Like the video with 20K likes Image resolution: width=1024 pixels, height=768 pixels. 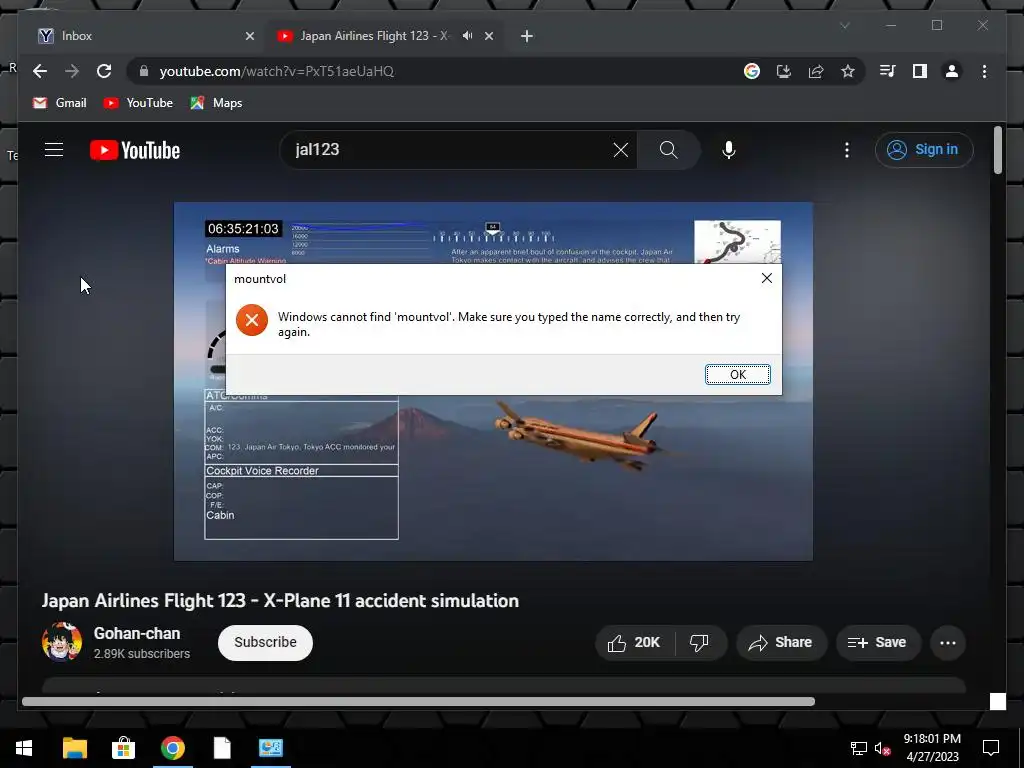[634, 643]
